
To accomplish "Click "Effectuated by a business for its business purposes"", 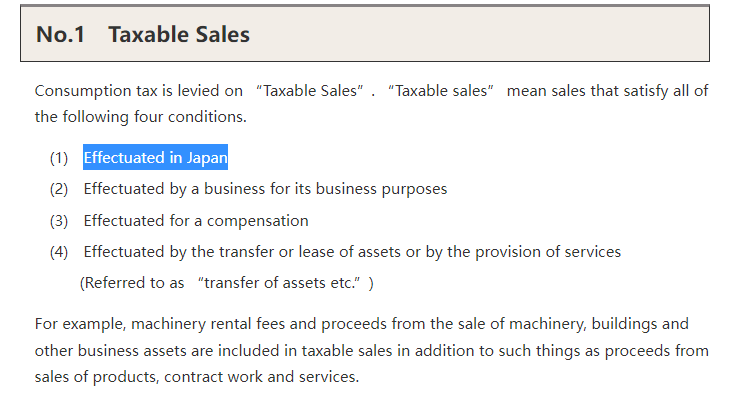I will point(265,189).
